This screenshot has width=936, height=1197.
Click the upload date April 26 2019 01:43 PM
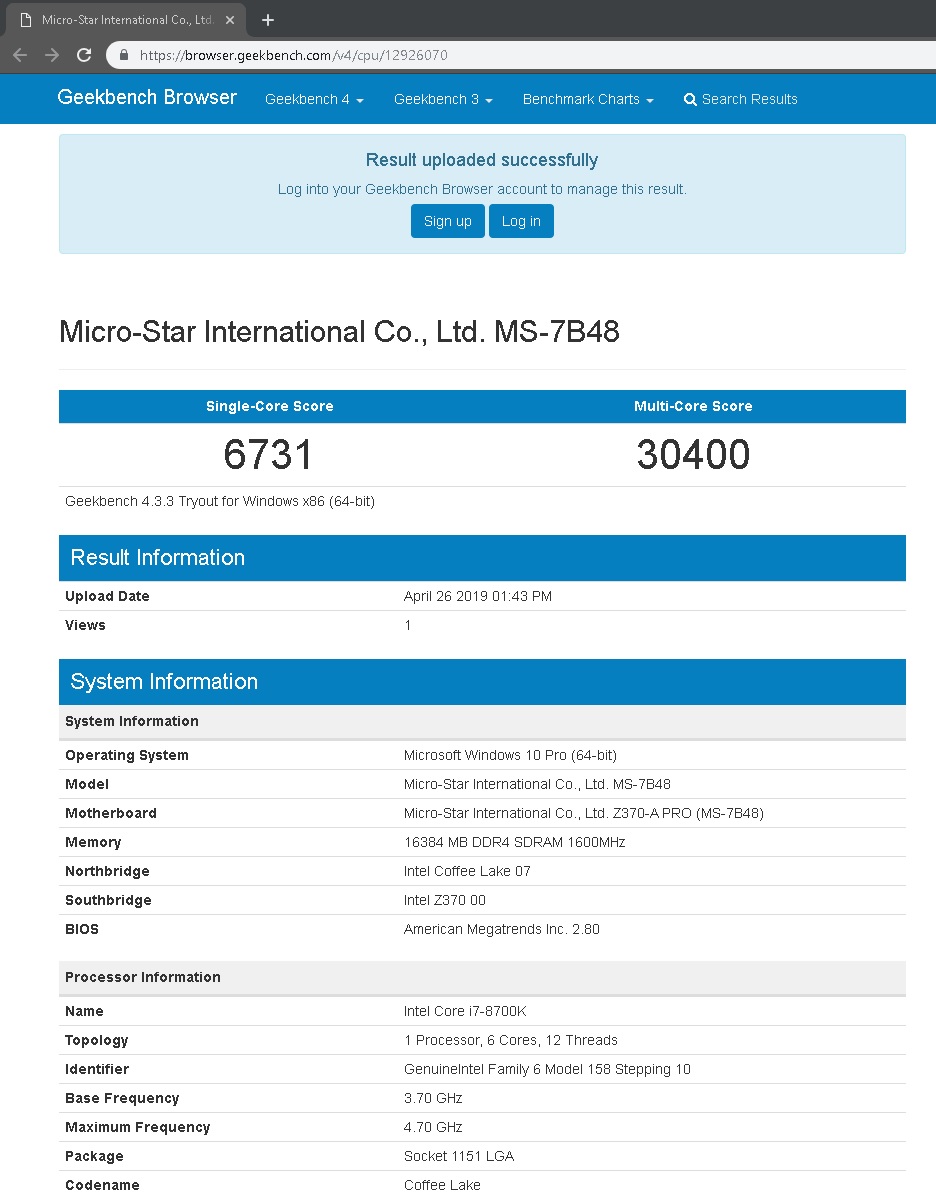point(478,596)
